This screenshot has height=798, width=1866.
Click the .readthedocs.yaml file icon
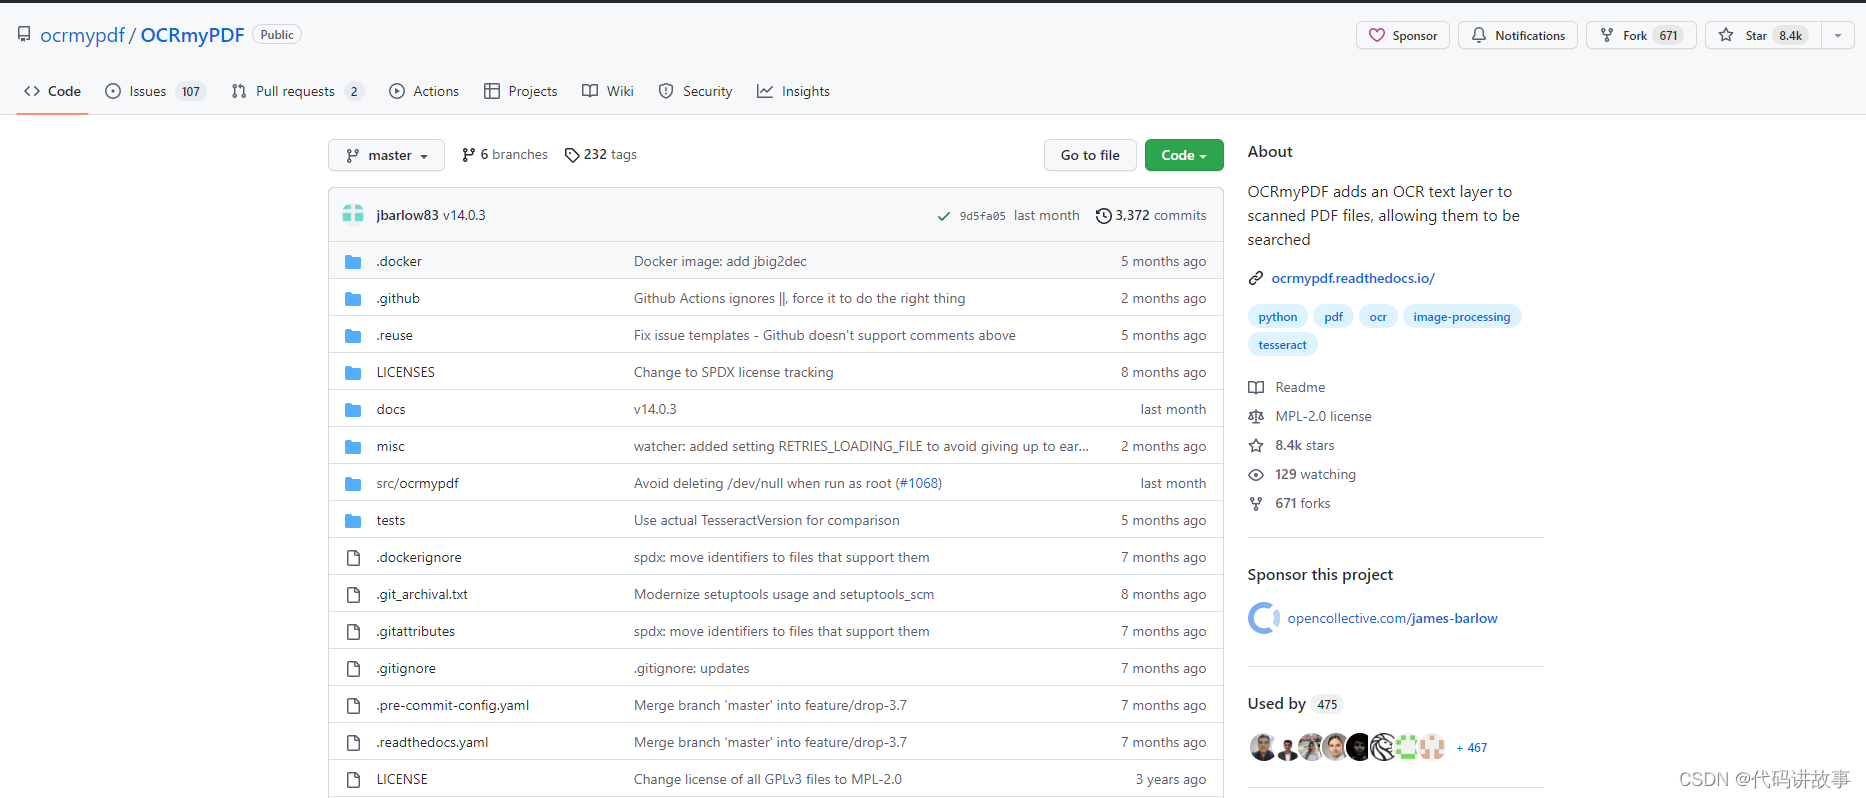(353, 742)
